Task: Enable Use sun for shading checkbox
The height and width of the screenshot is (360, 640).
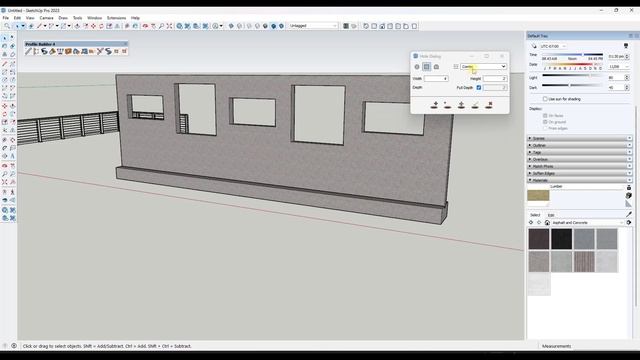Action: tap(545, 99)
